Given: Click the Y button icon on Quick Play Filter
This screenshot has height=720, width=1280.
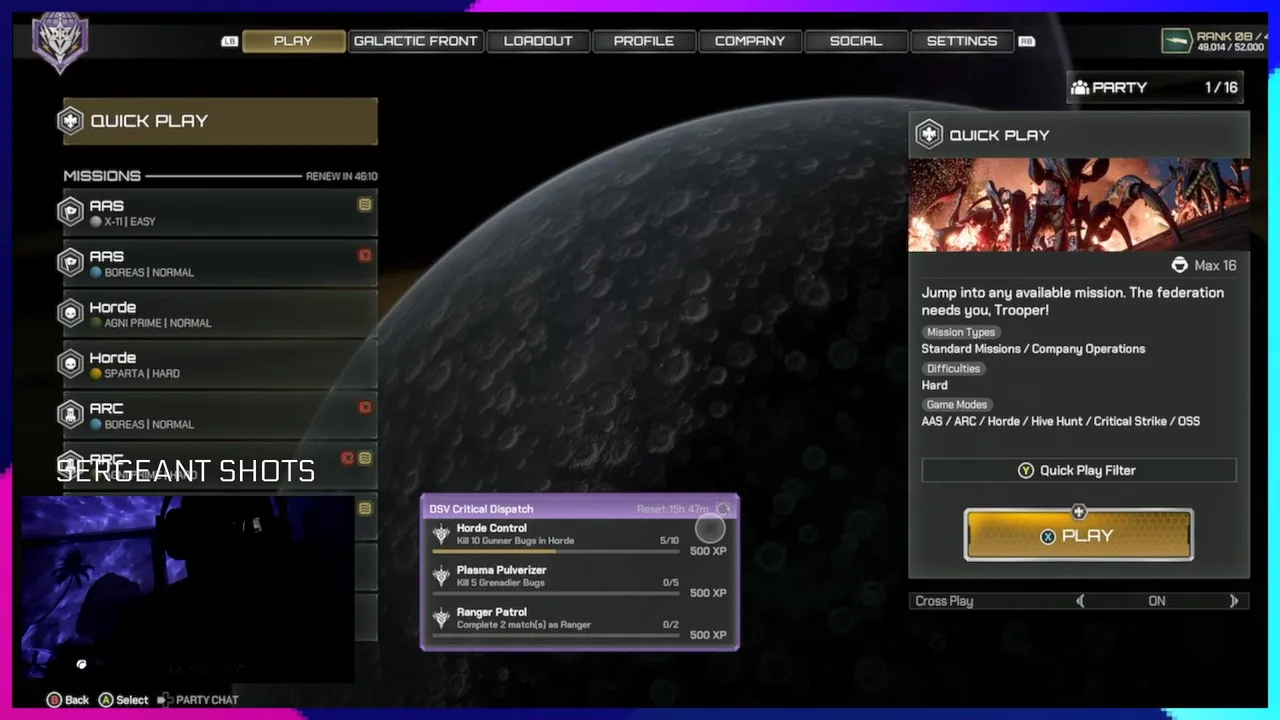Looking at the screenshot, I should (1026, 470).
